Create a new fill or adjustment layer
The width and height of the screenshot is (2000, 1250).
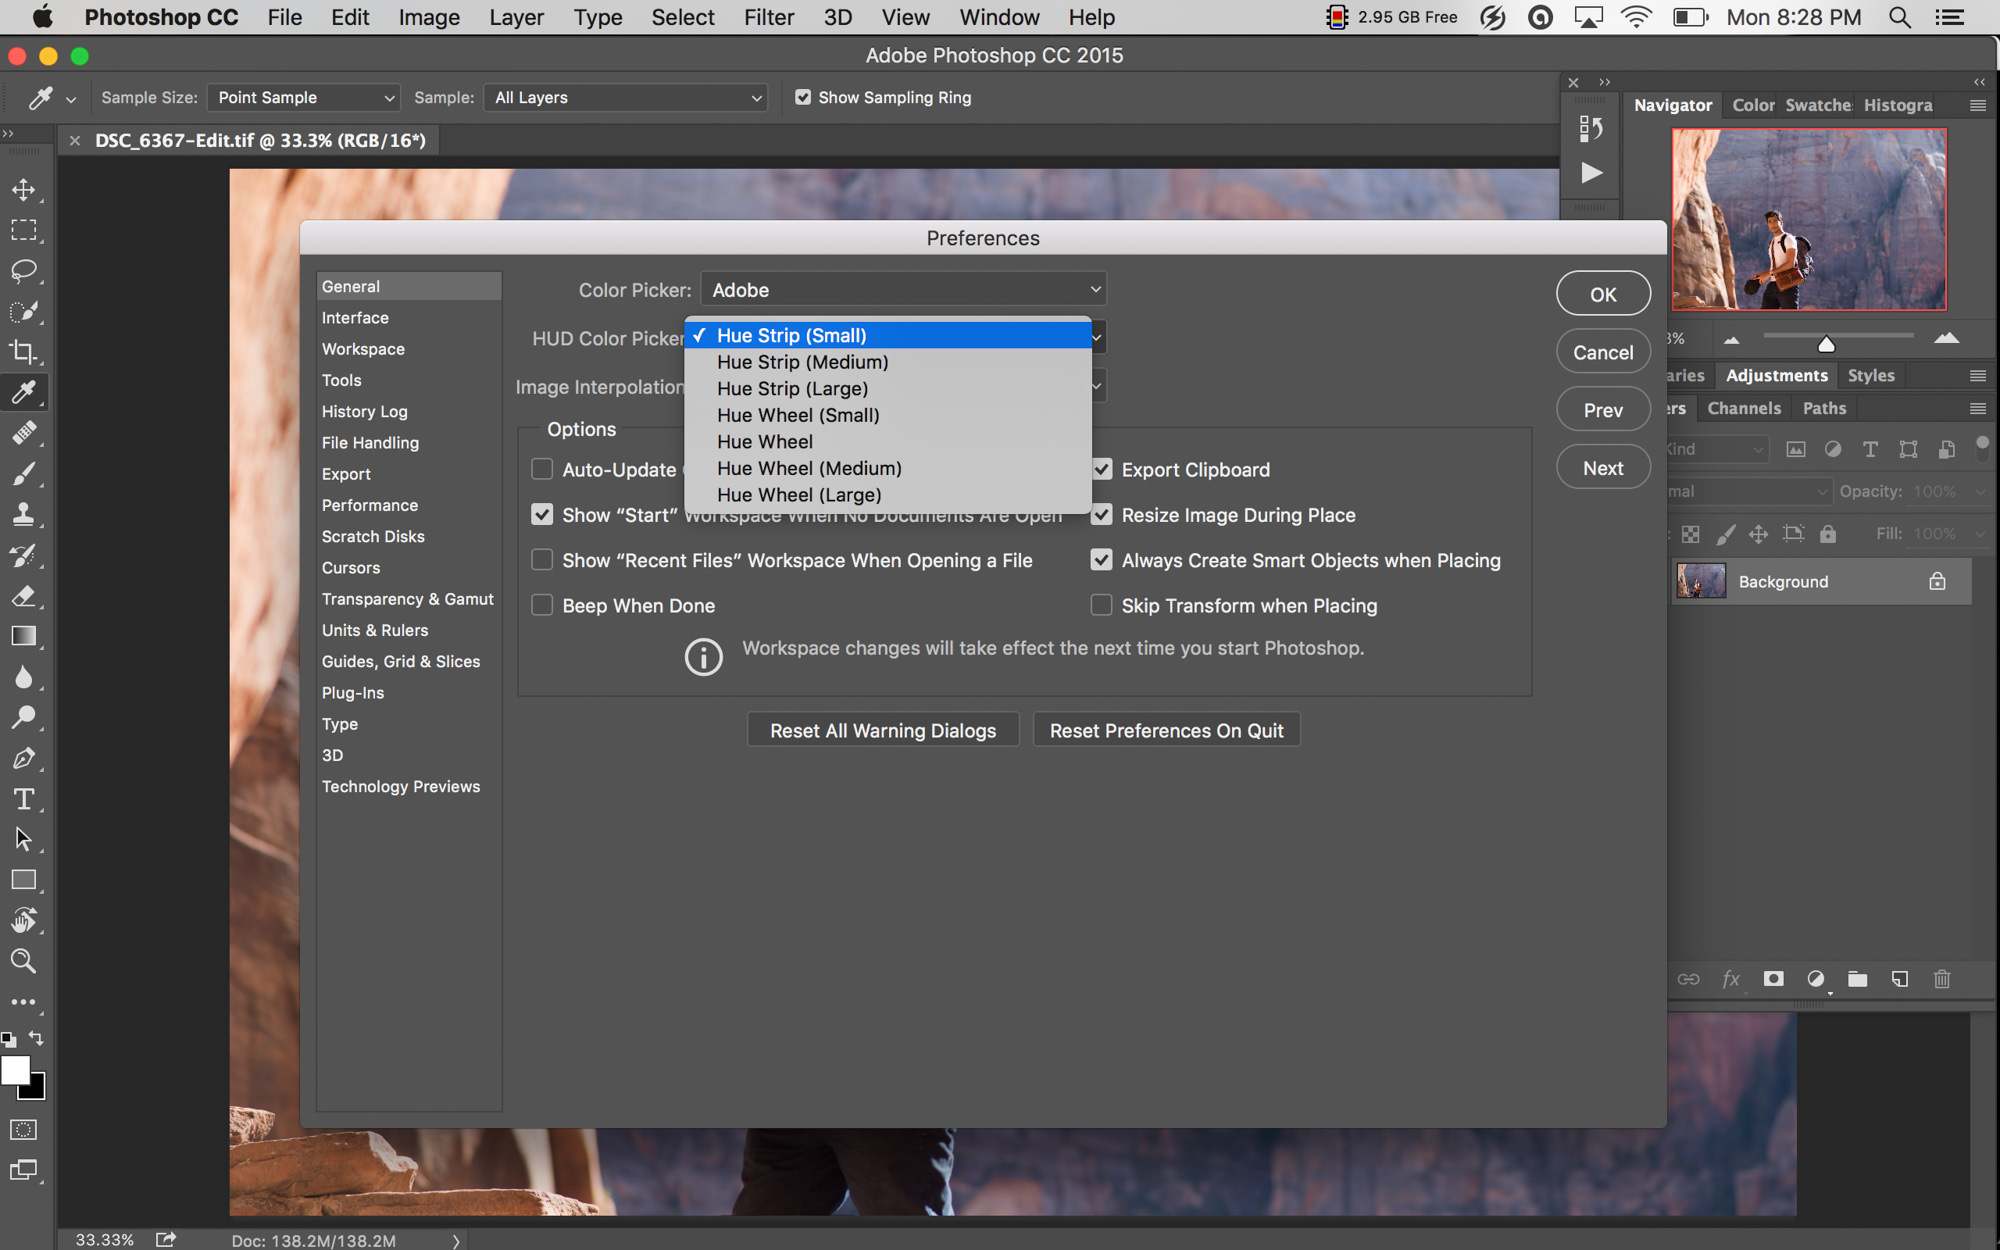click(1817, 979)
